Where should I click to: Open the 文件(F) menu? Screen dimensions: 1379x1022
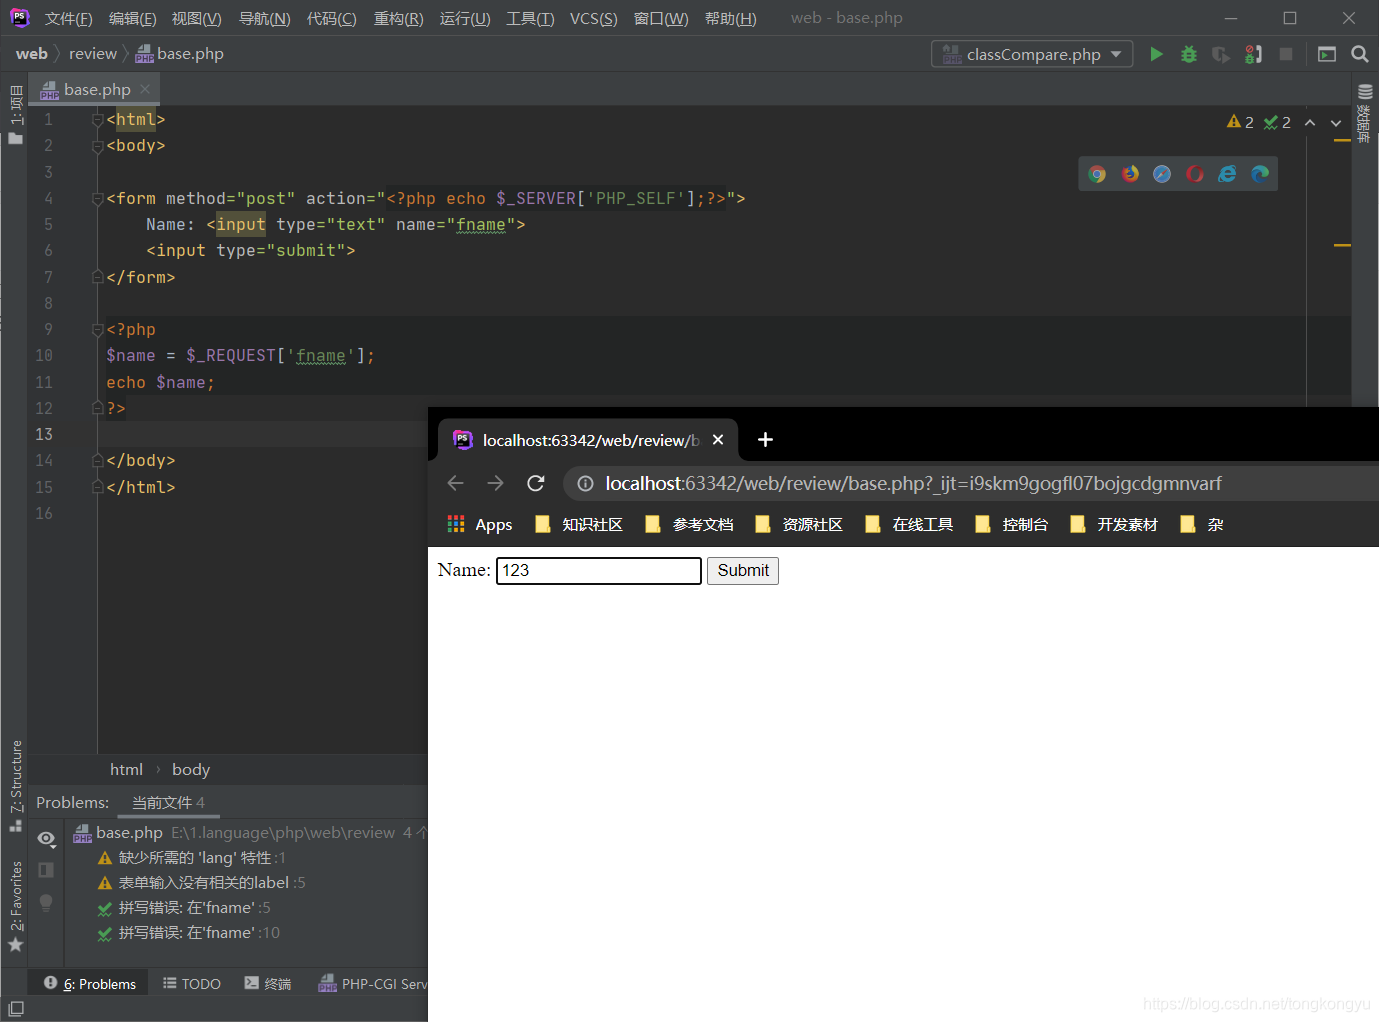(x=68, y=19)
